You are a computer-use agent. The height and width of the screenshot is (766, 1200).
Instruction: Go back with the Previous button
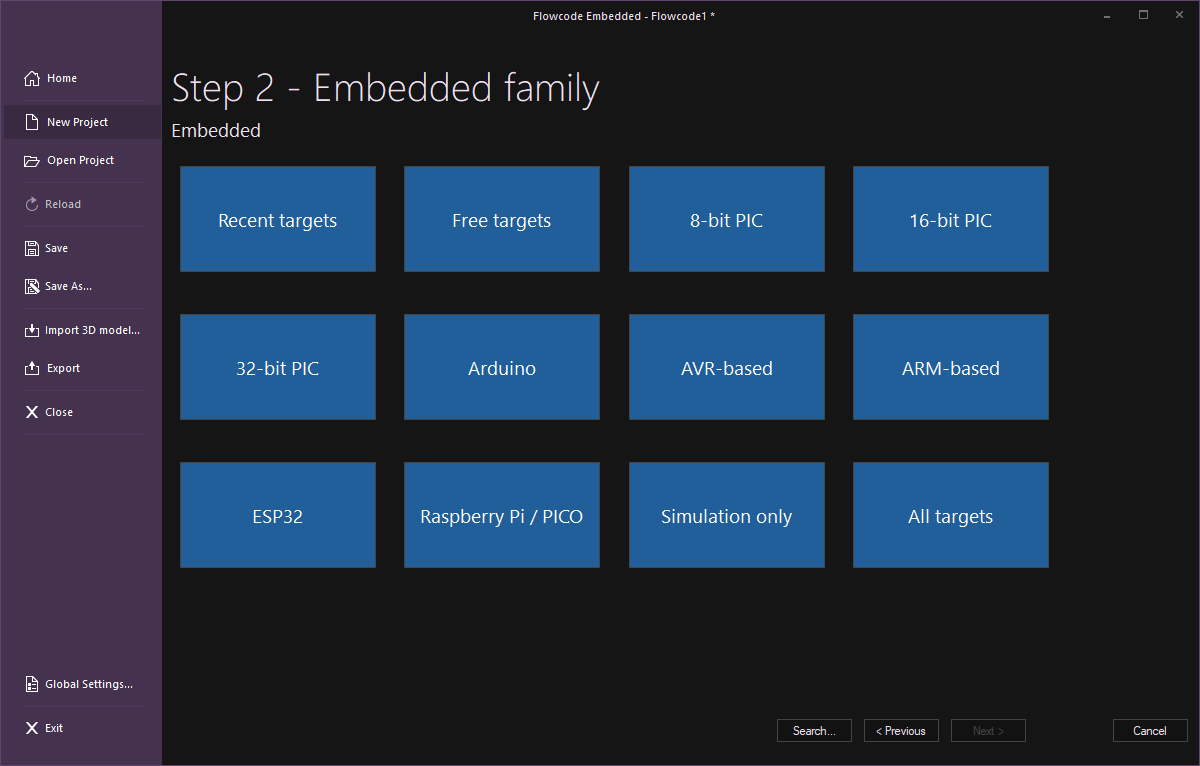tap(901, 731)
